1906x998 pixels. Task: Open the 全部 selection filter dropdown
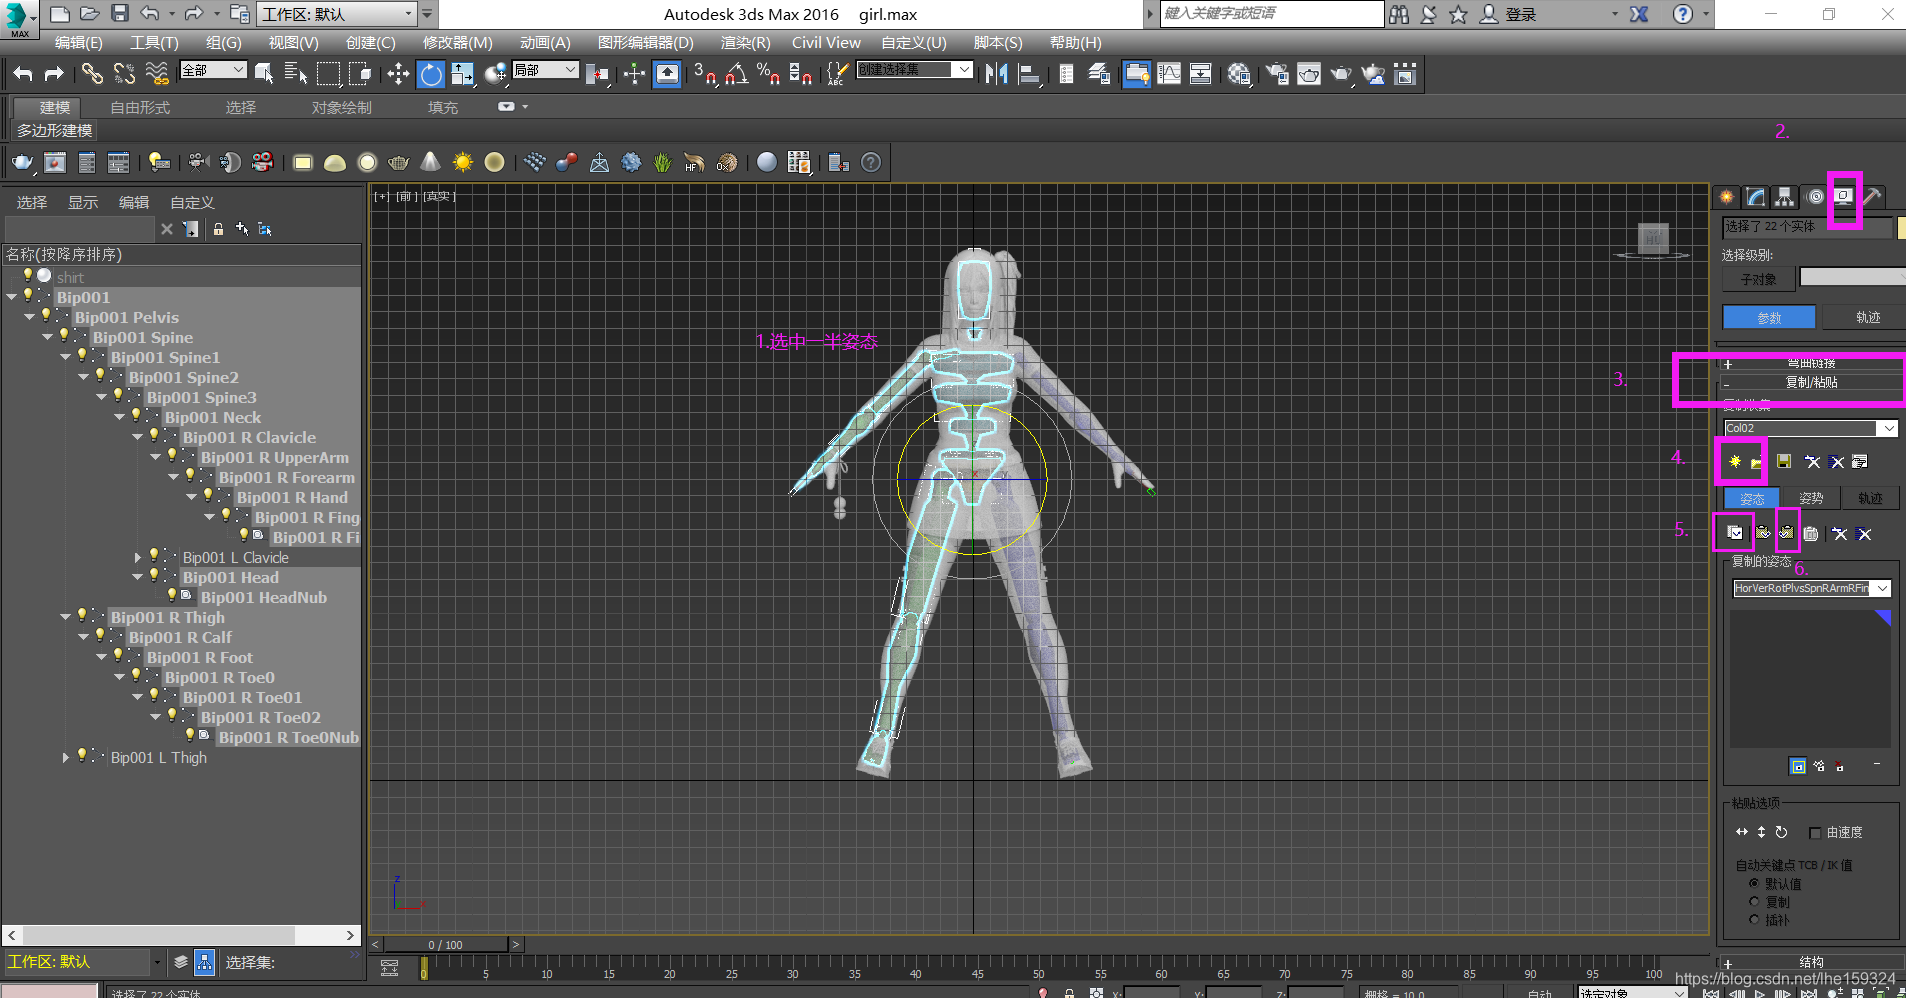pos(213,70)
